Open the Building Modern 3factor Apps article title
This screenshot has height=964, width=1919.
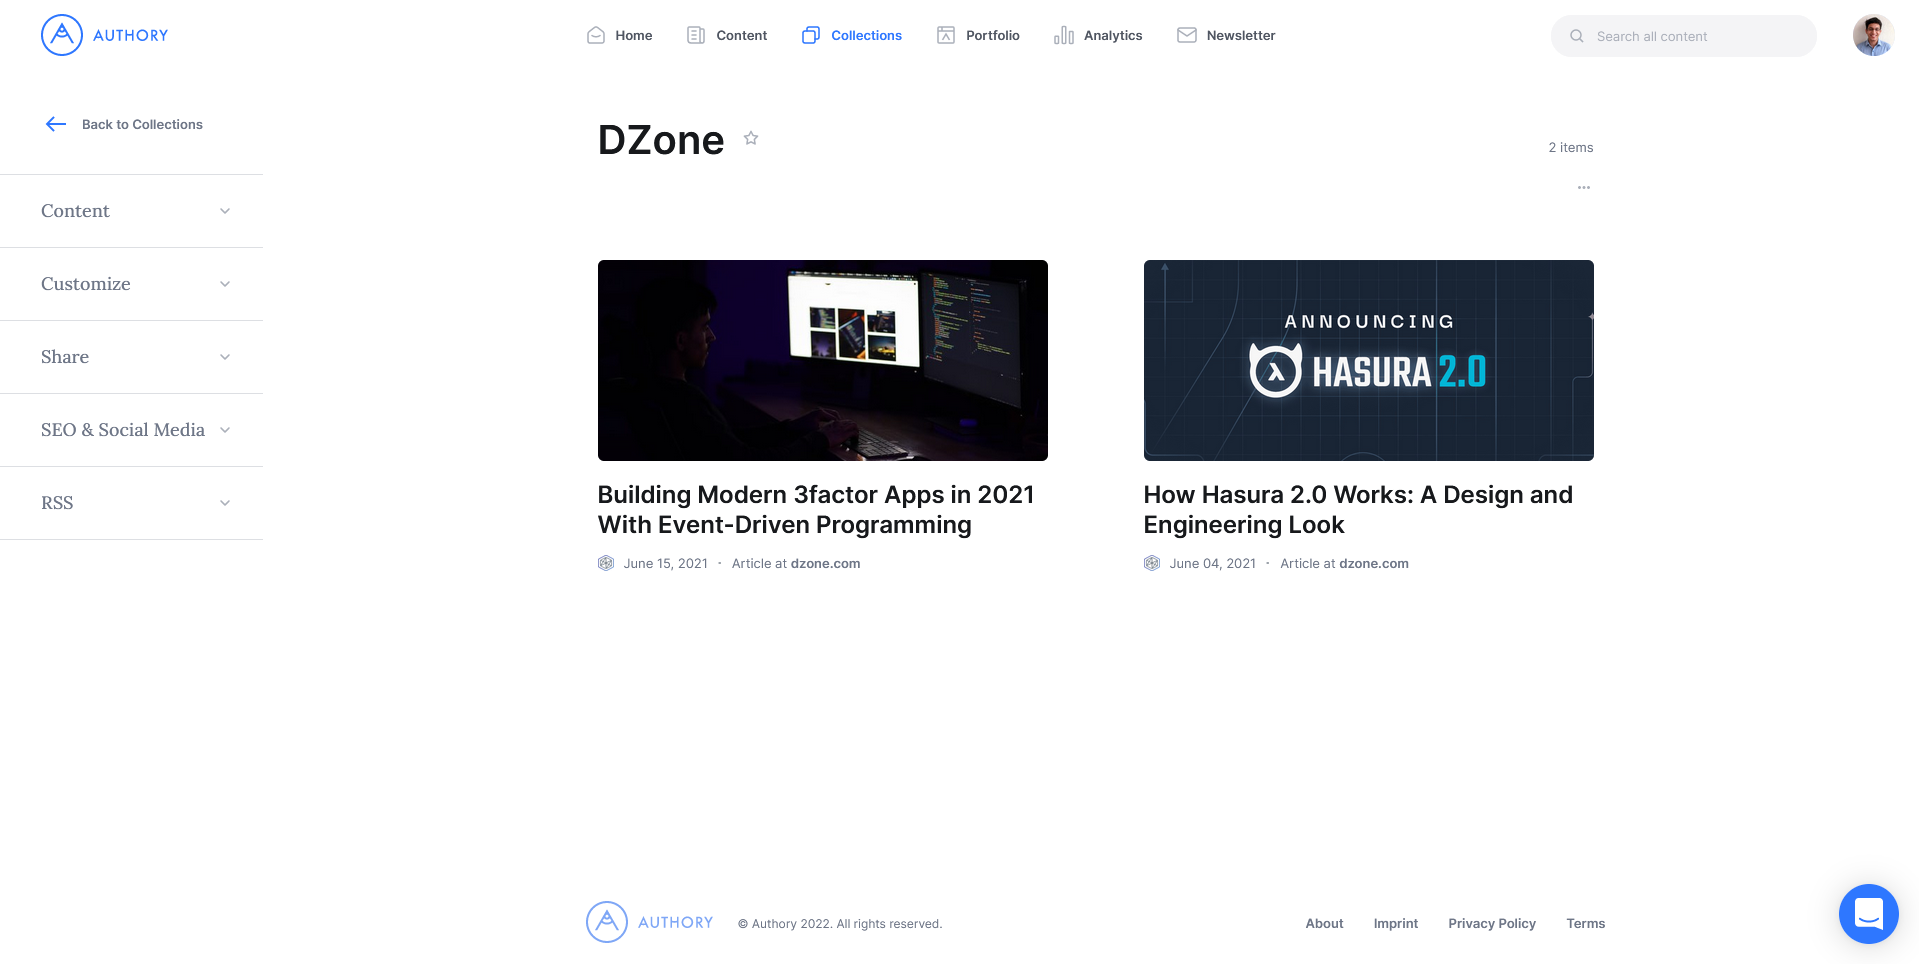pos(816,510)
